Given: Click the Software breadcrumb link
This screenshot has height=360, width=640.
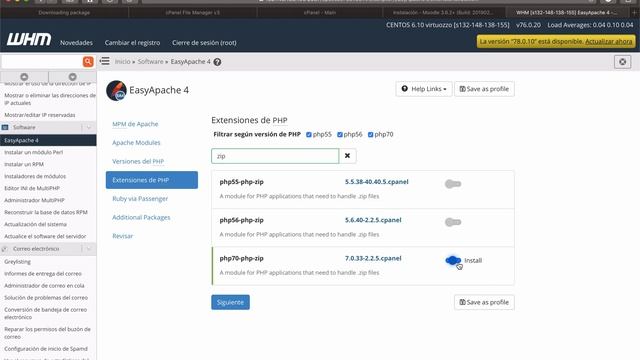Looking at the screenshot, I should click(x=150, y=62).
